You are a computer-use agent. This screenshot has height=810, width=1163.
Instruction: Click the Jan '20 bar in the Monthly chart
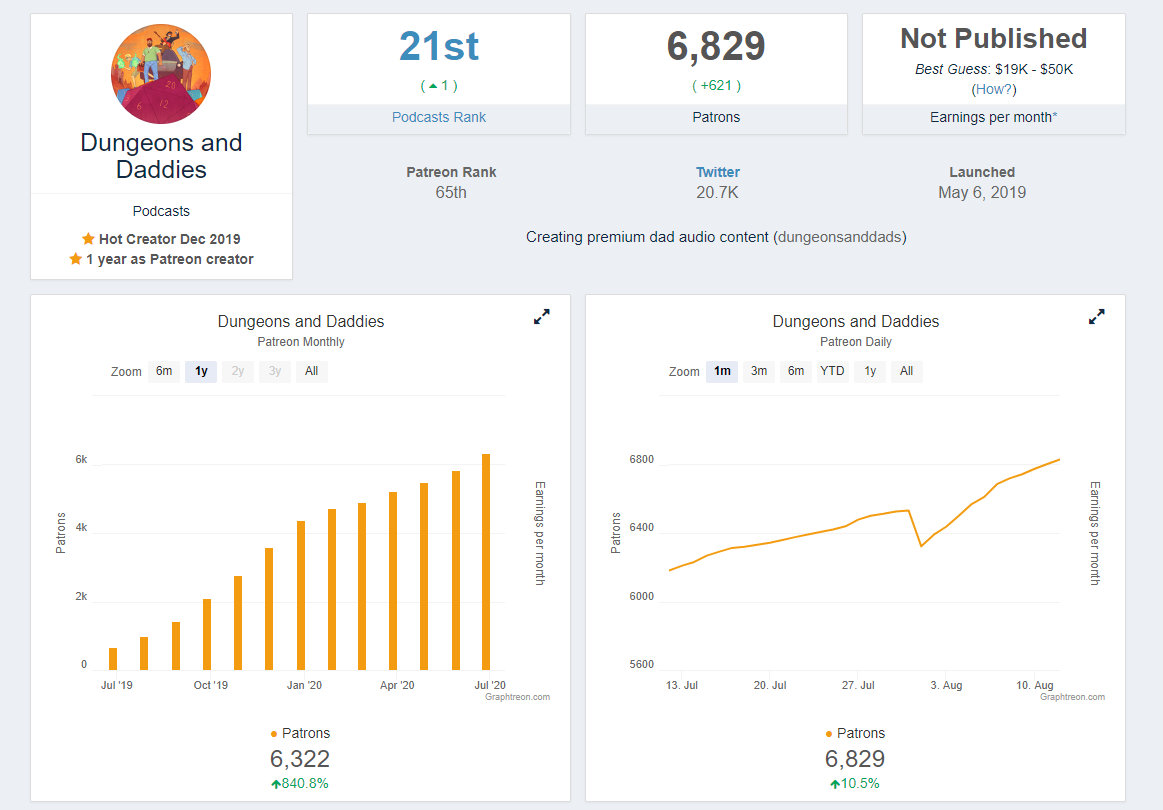click(300, 596)
